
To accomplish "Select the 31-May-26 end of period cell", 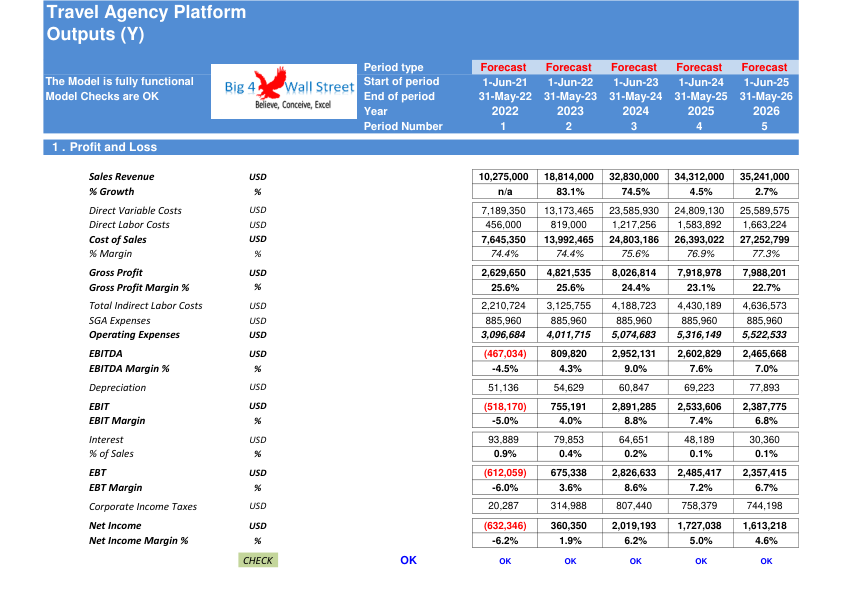I will click(x=766, y=97).
